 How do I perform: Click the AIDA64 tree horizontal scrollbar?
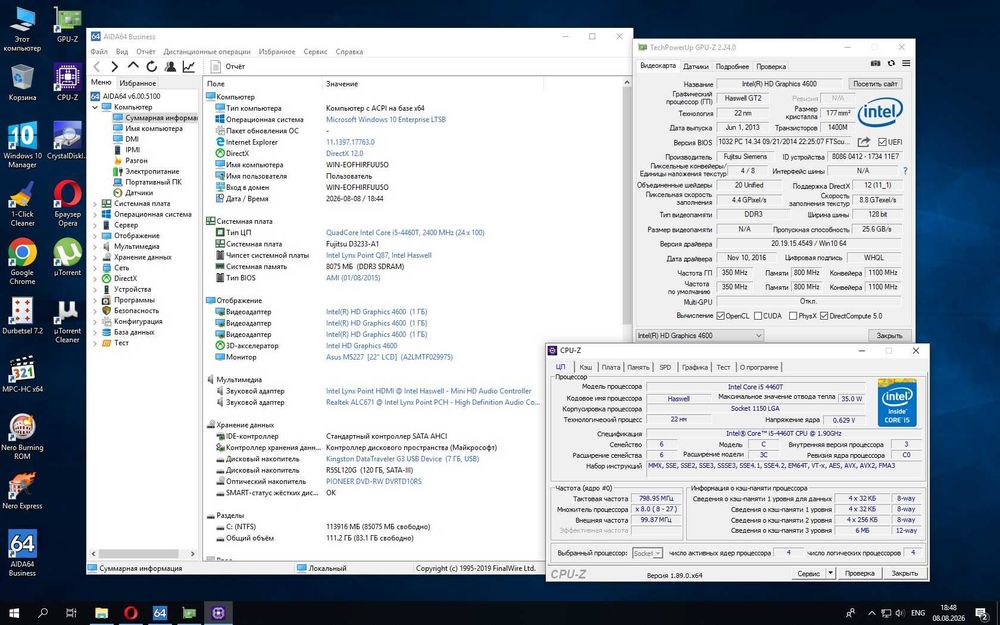click(x=138, y=554)
